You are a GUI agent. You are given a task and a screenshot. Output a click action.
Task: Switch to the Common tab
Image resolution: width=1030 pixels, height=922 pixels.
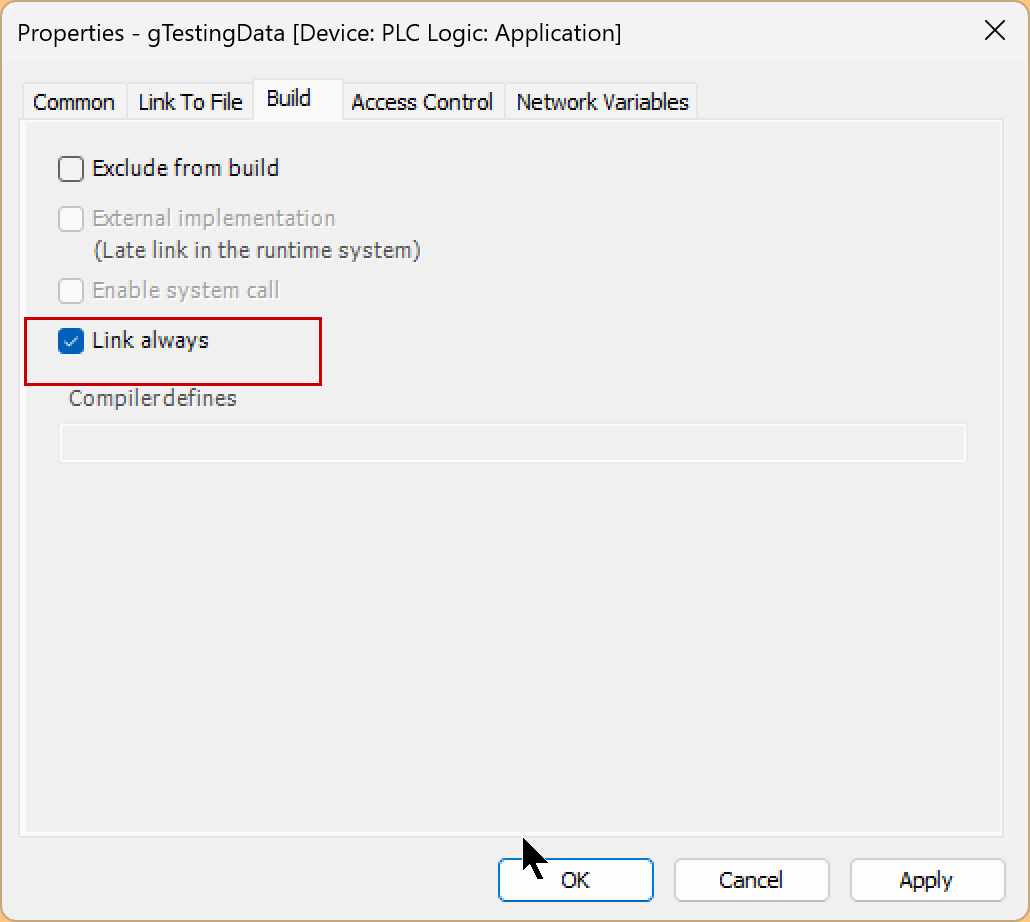(74, 102)
